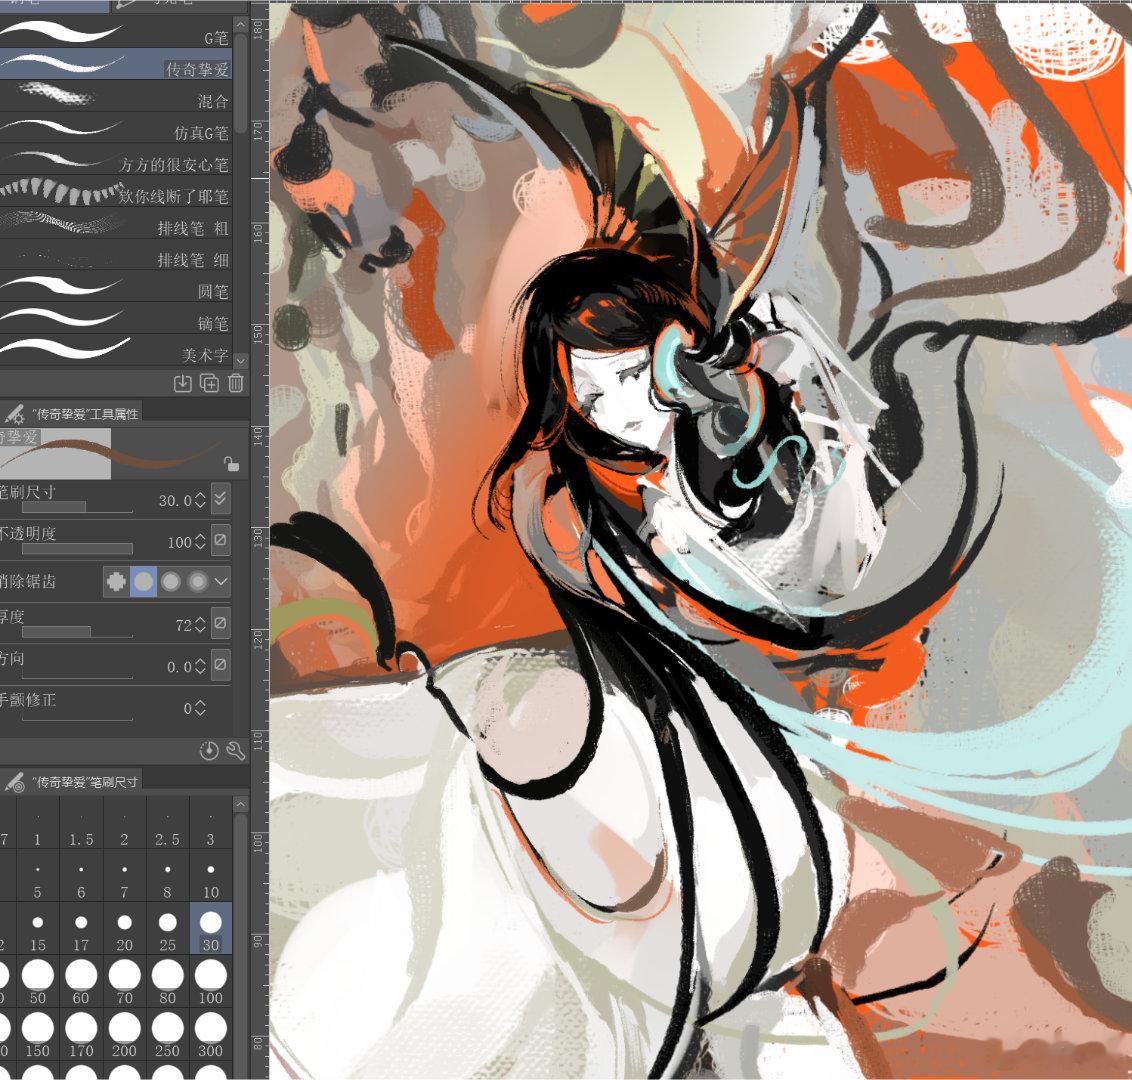Choose brush size preset 80
The height and width of the screenshot is (1080, 1132).
coord(167,983)
